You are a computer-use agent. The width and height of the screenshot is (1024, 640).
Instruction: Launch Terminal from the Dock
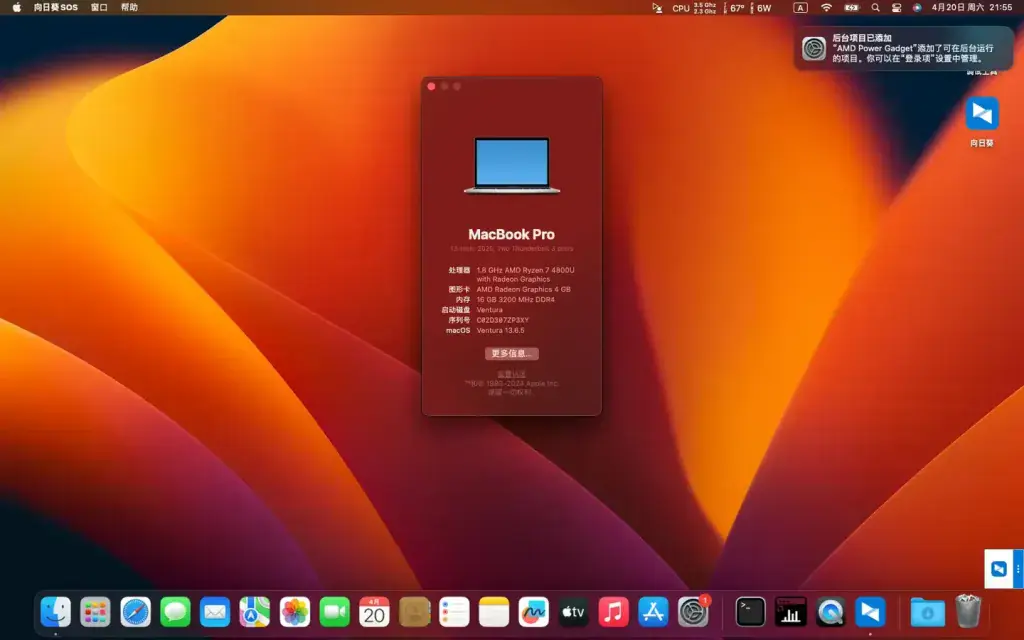tap(750, 612)
